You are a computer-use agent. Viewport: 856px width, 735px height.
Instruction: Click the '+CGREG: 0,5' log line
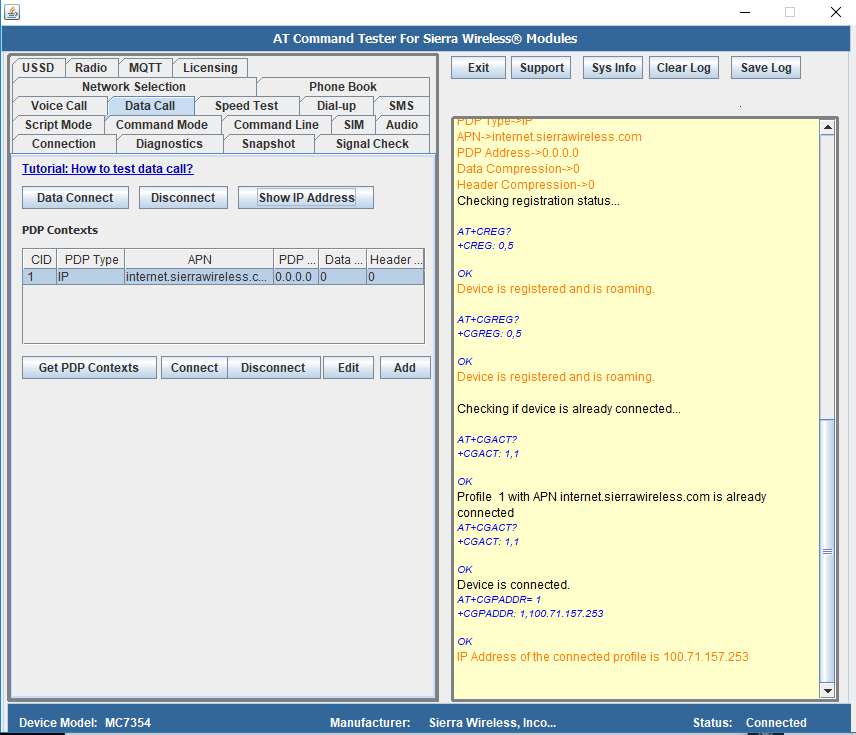point(489,334)
